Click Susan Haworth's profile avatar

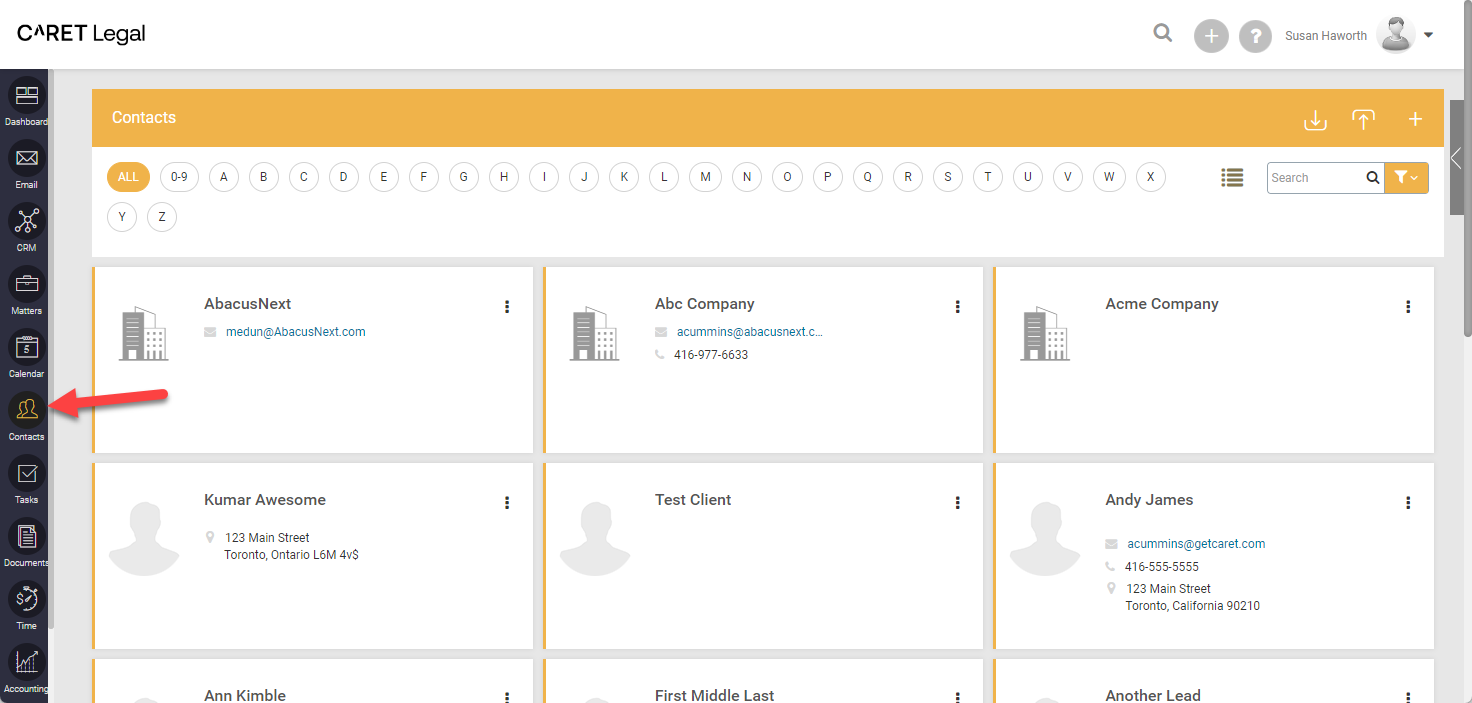point(1396,35)
